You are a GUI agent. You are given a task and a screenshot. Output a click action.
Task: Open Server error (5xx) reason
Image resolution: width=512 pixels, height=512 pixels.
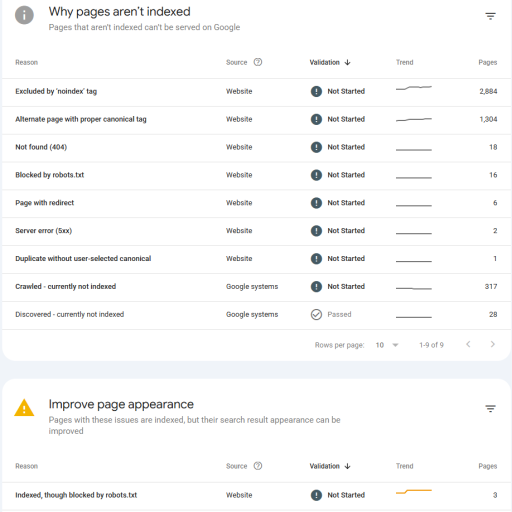click(x=43, y=231)
